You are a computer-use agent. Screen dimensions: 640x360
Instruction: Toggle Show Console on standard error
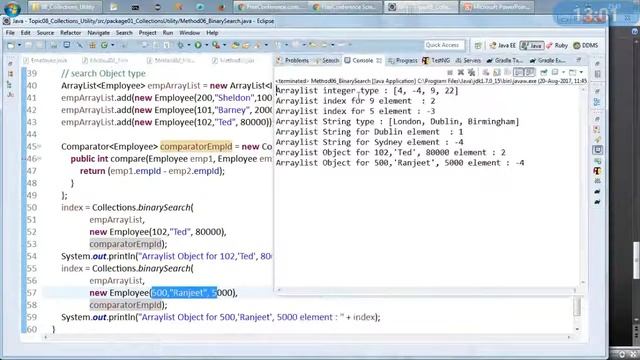click(530, 72)
